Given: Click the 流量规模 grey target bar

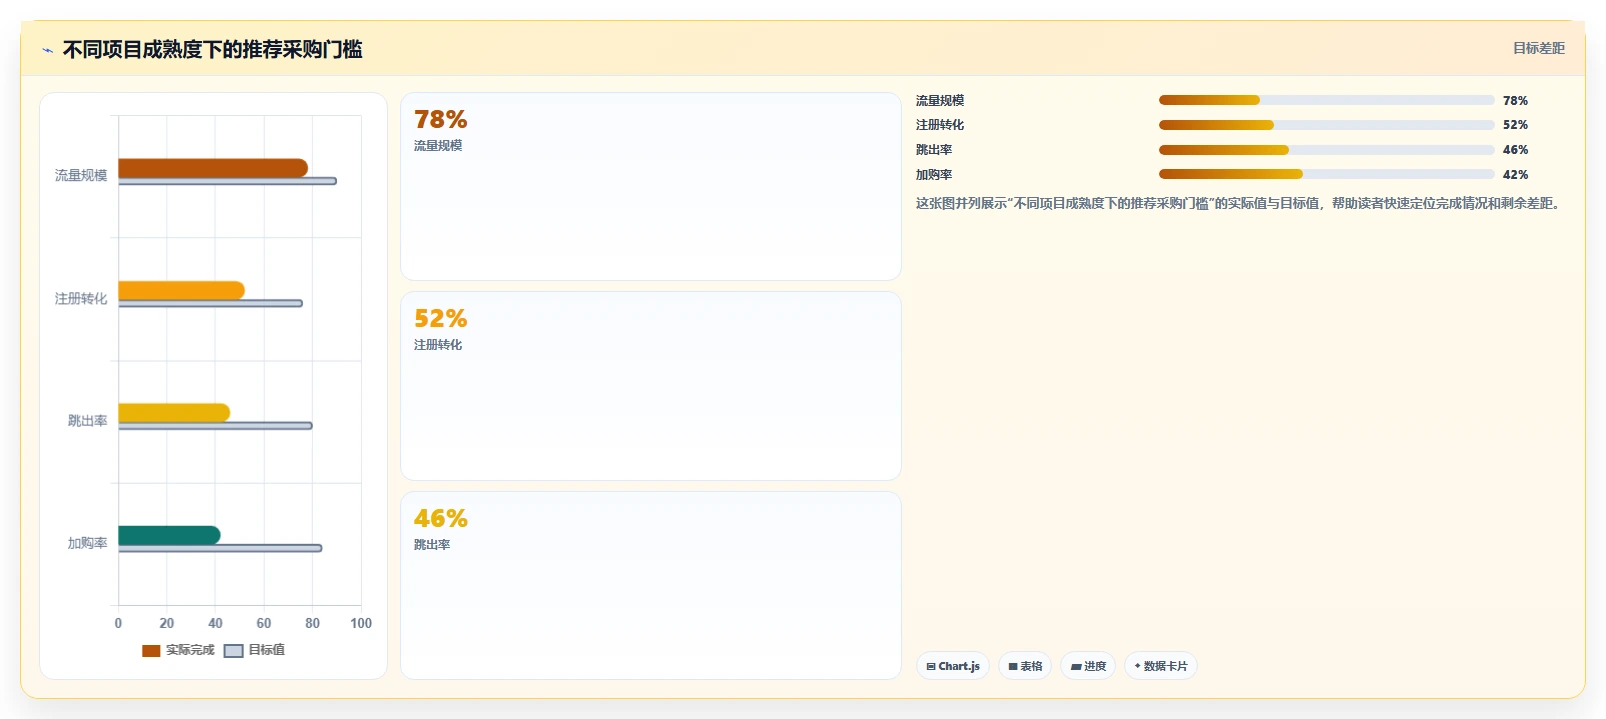Looking at the screenshot, I should pyautogui.click(x=228, y=181).
